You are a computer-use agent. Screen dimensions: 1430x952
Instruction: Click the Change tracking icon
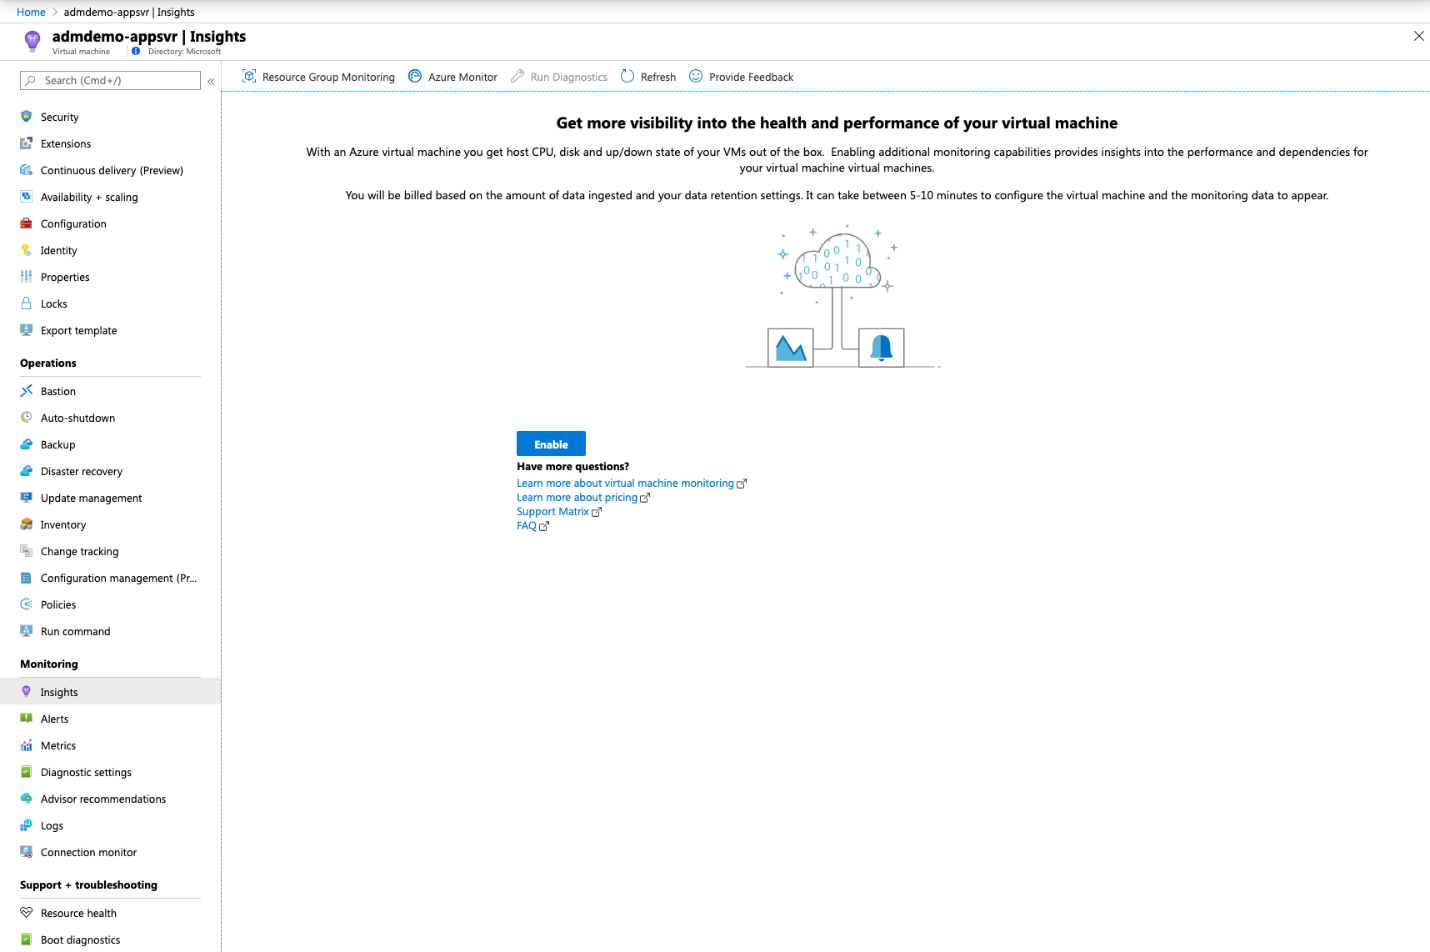[26, 551]
